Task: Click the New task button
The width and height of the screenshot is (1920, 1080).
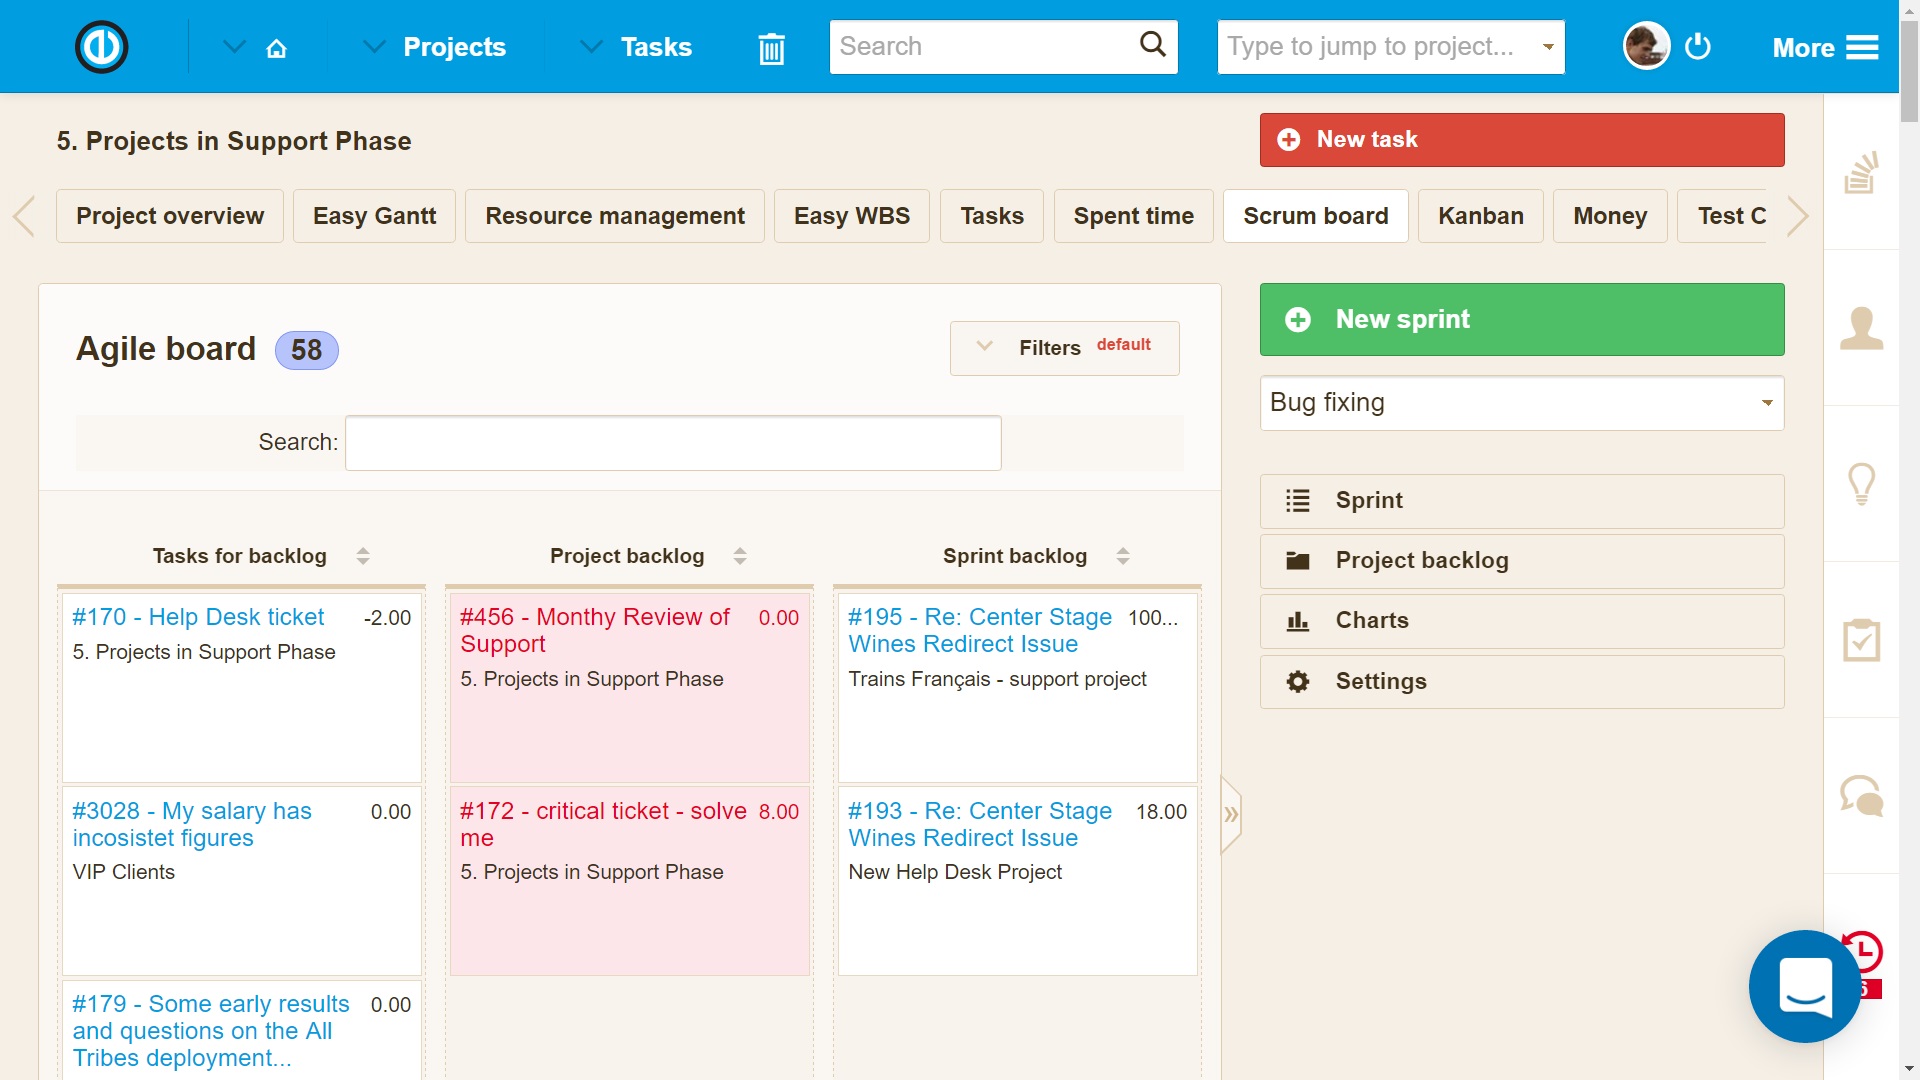Action: coord(1521,140)
